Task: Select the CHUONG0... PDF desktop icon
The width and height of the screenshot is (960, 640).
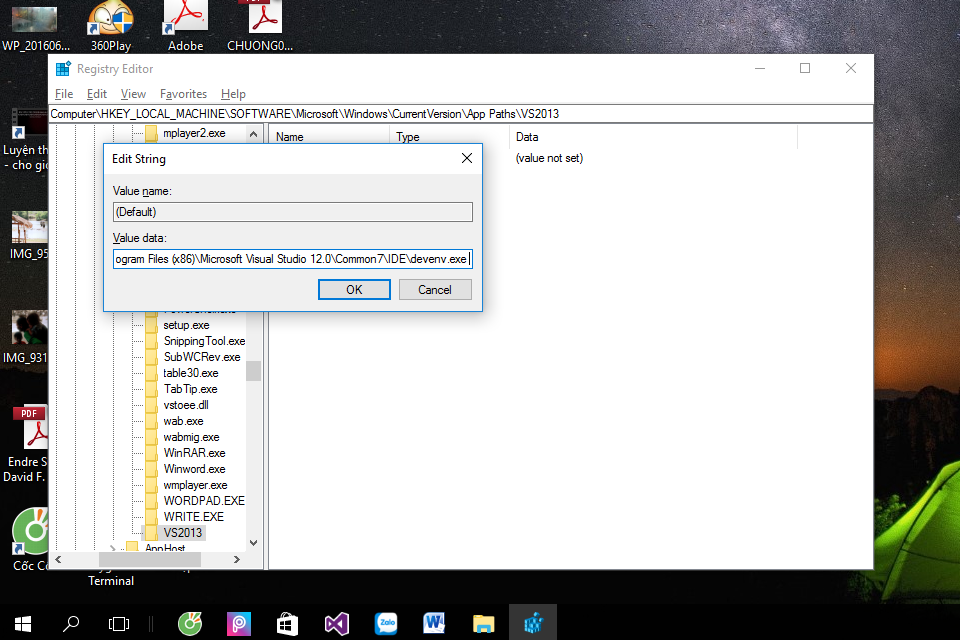Action: [260, 26]
